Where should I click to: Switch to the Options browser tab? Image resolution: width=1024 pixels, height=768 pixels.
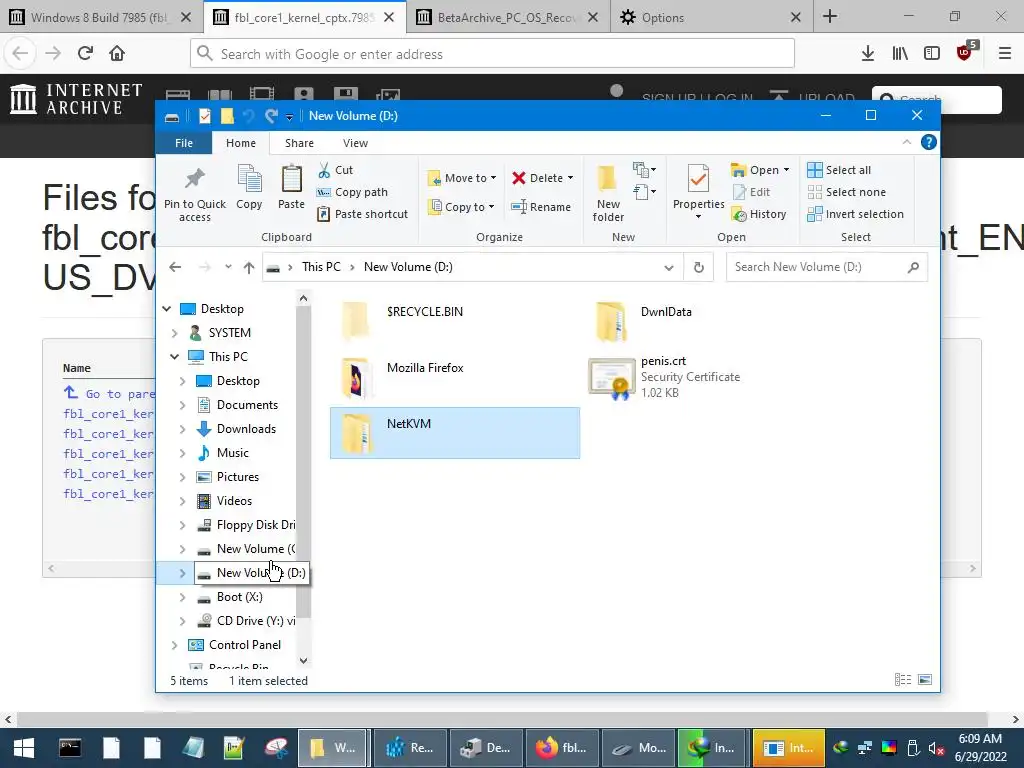[712, 17]
